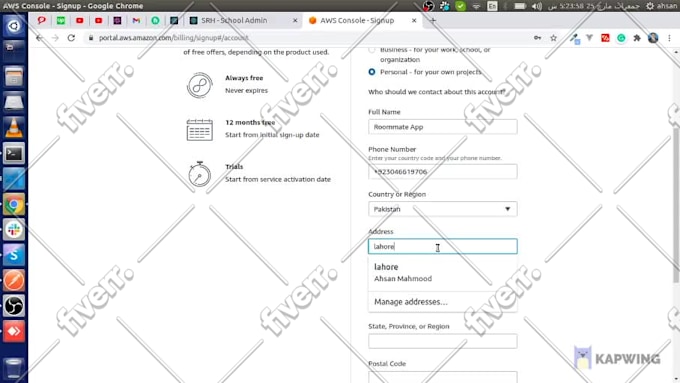Open the volume indicator in top panel

click(536, 6)
